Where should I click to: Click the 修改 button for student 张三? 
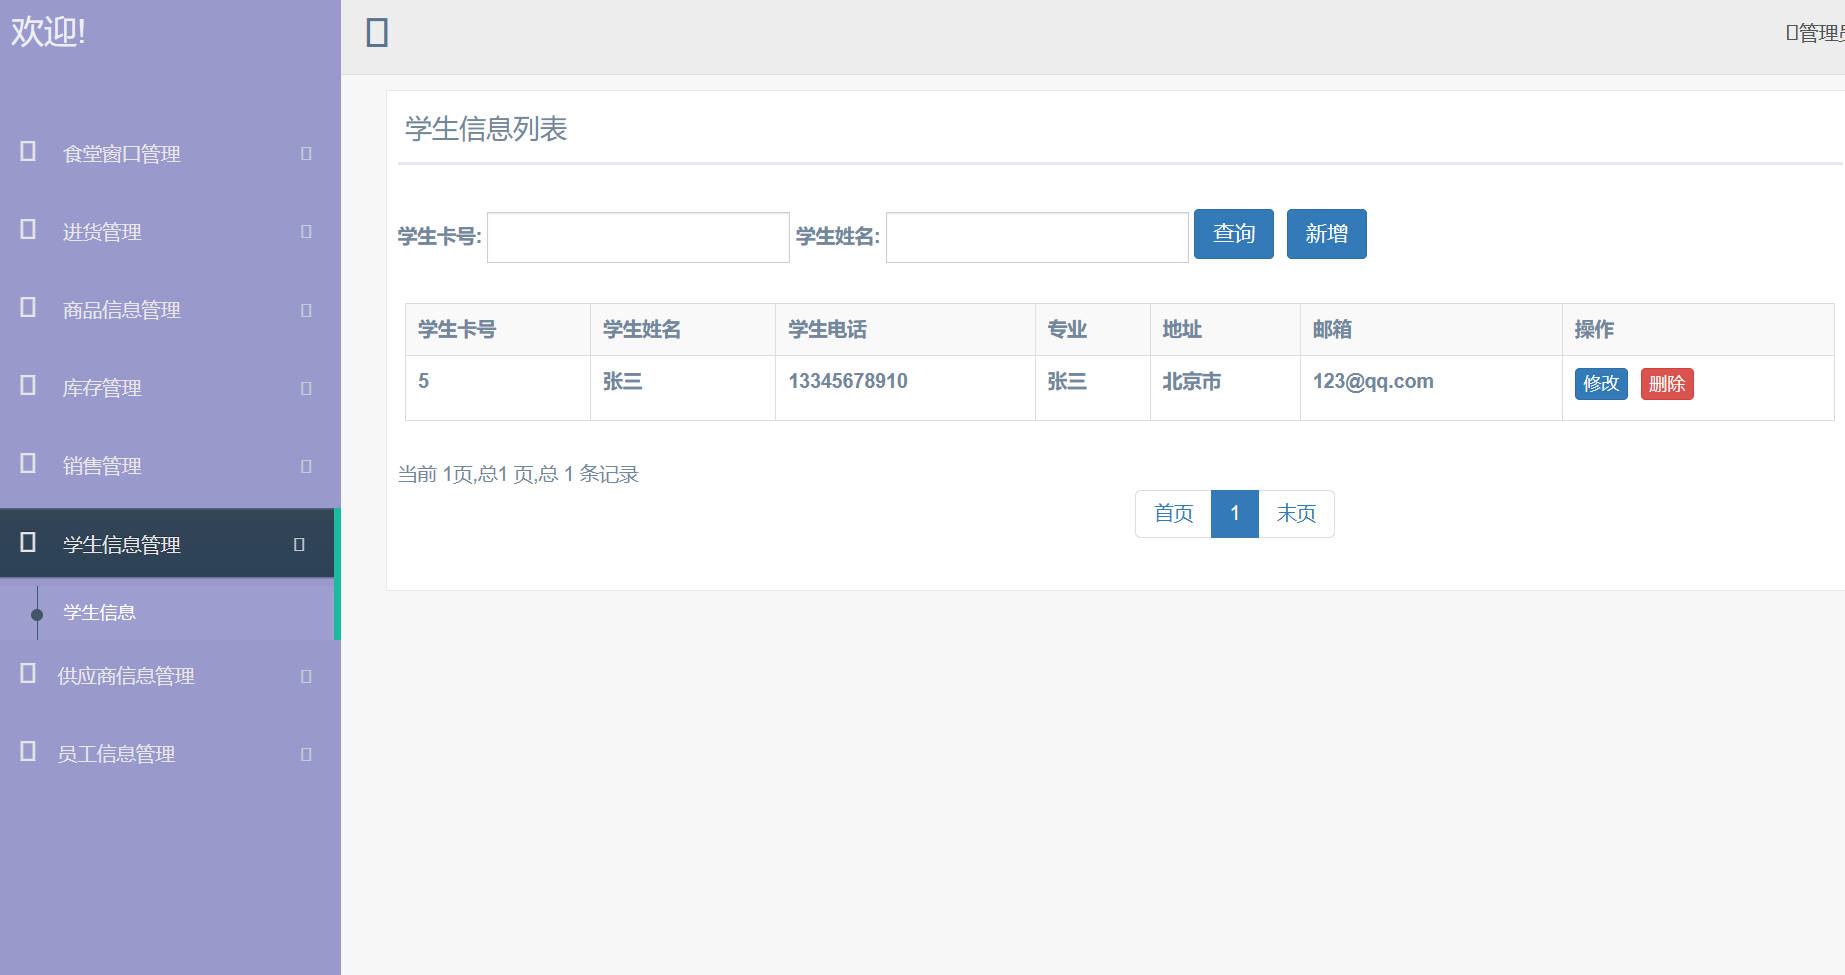(x=1601, y=384)
